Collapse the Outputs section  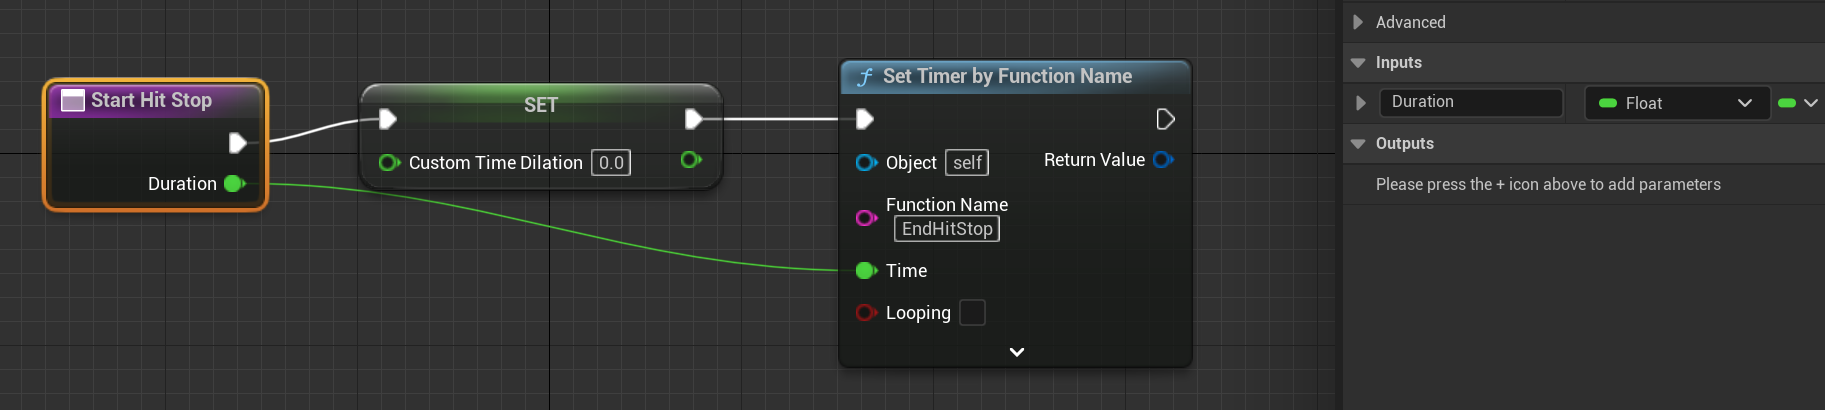(1357, 144)
